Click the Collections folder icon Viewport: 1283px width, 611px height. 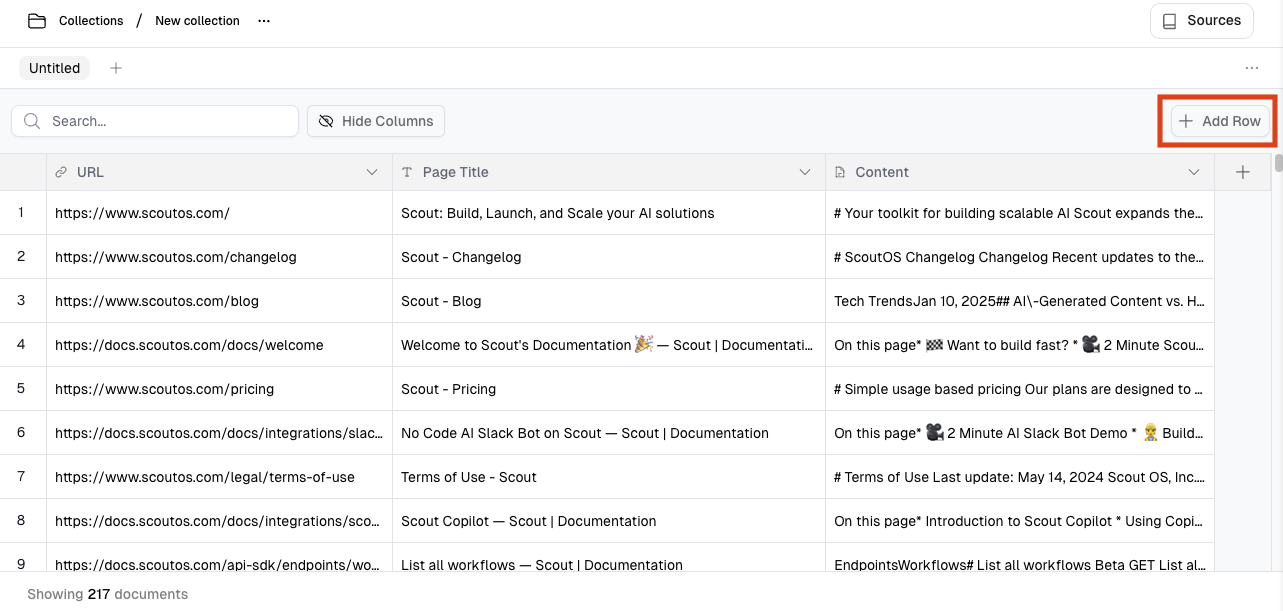coord(37,21)
